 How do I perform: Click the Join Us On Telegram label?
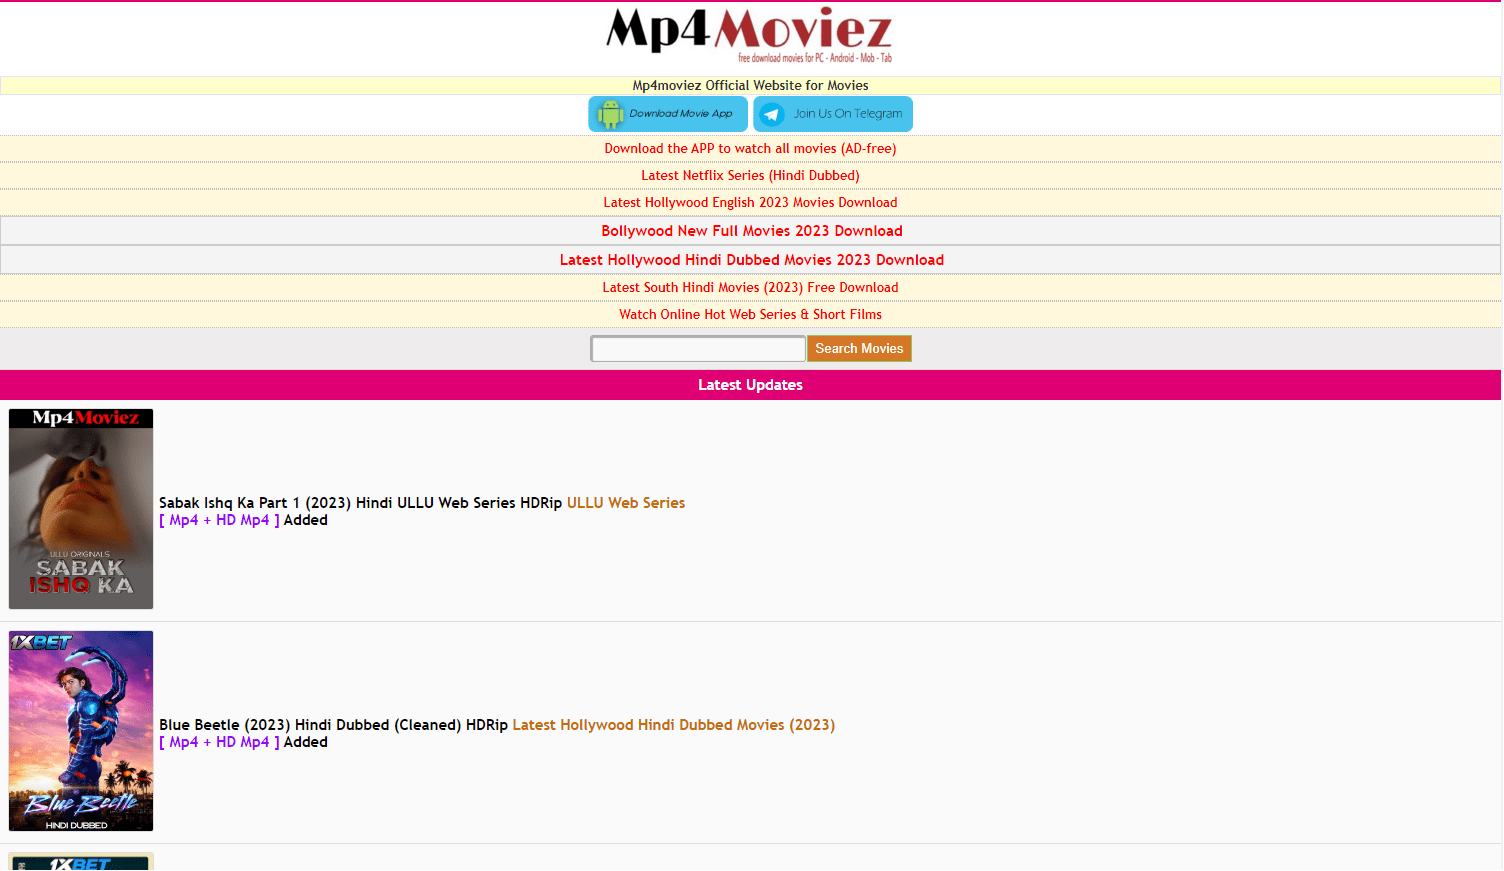pos(847,114)
